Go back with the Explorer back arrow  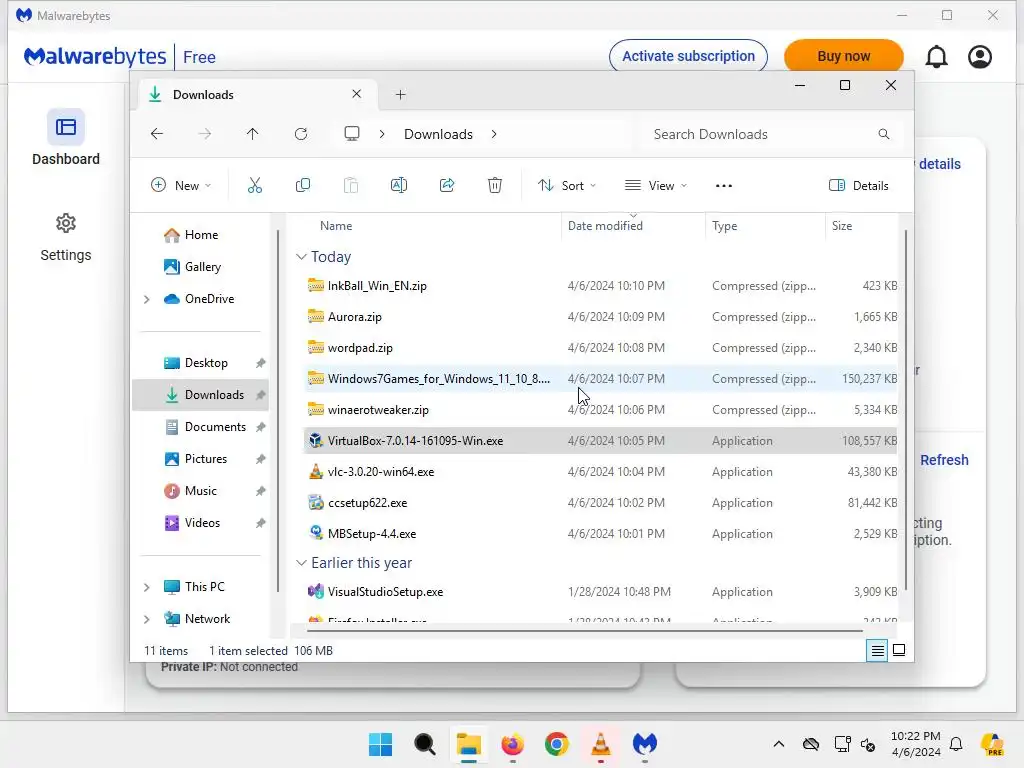tap(157, 134)
